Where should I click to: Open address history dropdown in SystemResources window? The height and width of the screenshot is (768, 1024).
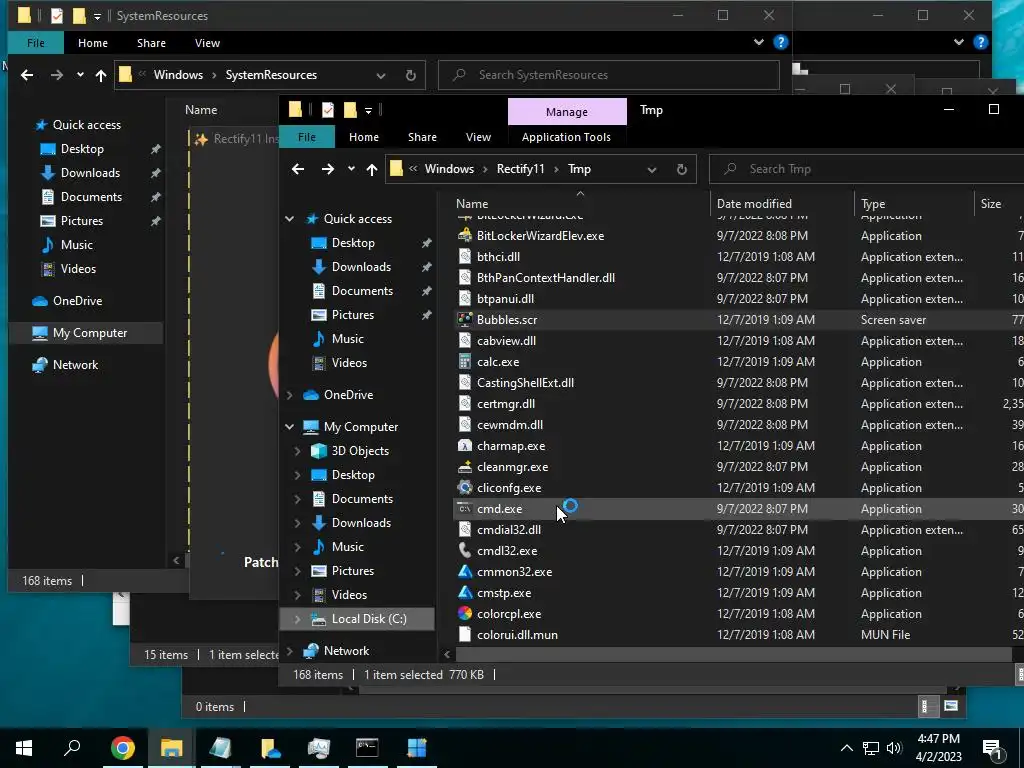pyautogui.click(x=381, y=75)
